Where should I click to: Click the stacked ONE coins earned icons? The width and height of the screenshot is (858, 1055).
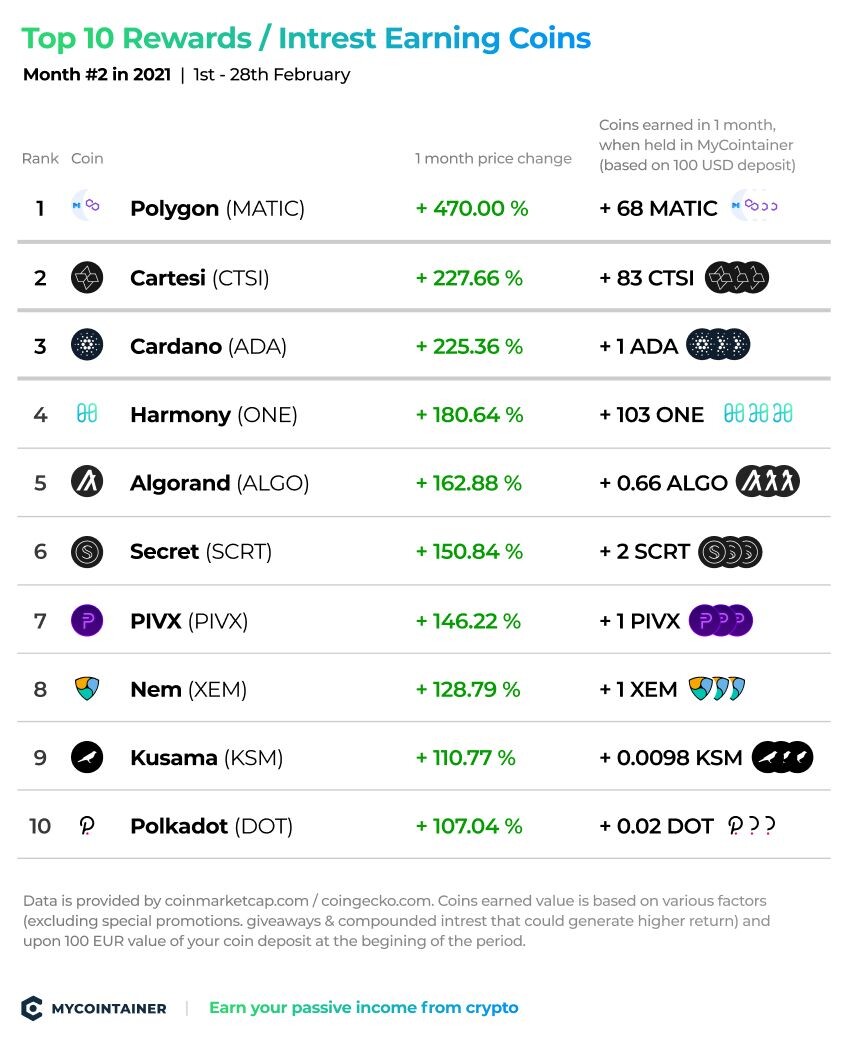click(758, 413)
